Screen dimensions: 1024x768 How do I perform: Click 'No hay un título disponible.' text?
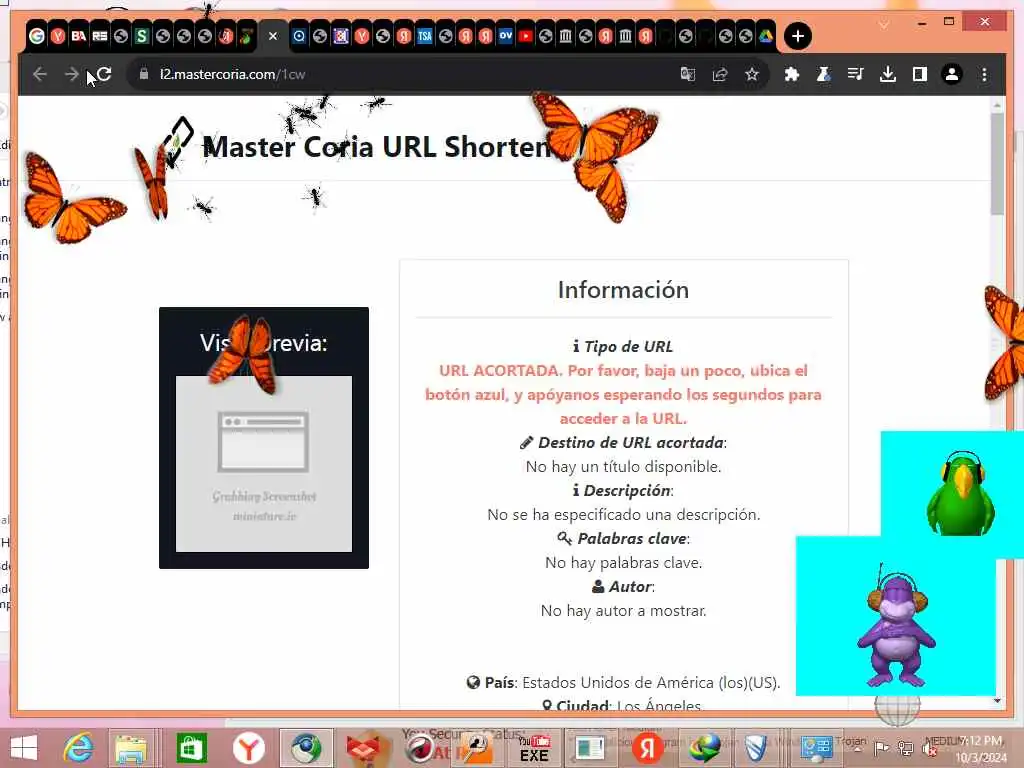[623, 466]
